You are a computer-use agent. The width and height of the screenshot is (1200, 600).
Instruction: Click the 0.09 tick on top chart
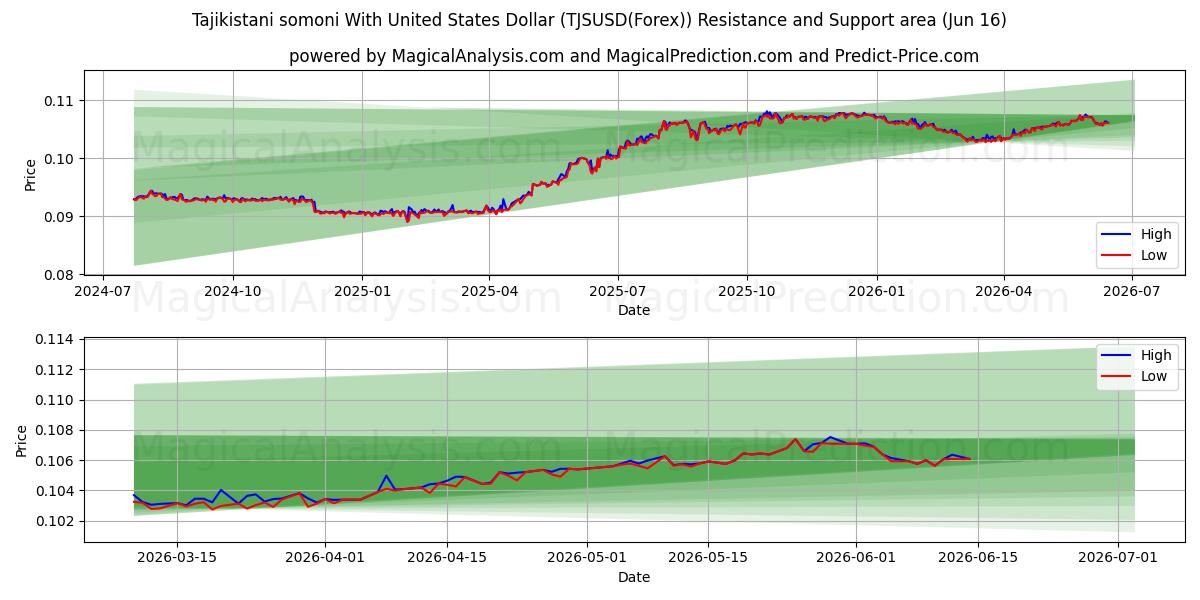point(59,217)
